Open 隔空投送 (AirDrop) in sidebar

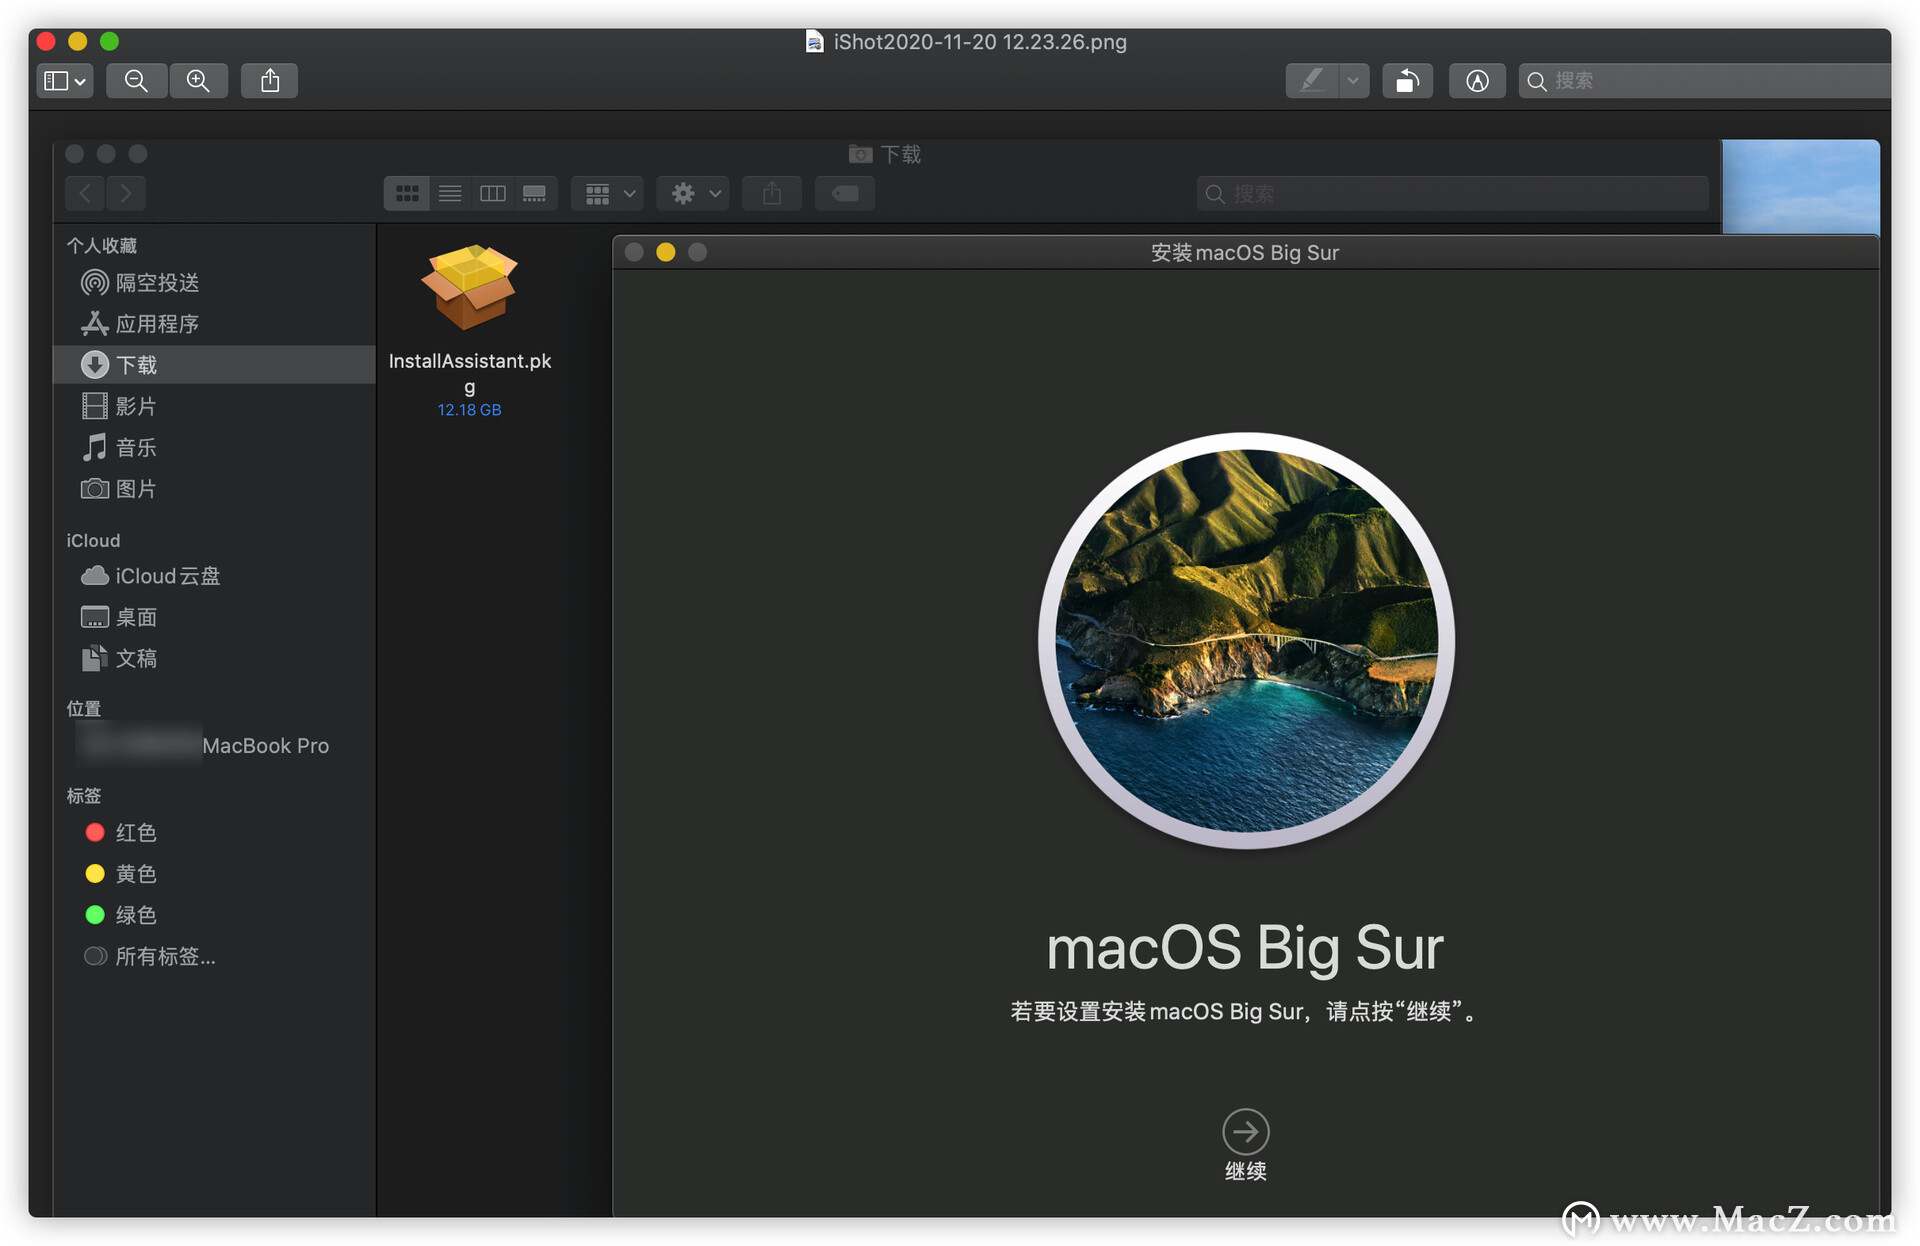(214, 283)
